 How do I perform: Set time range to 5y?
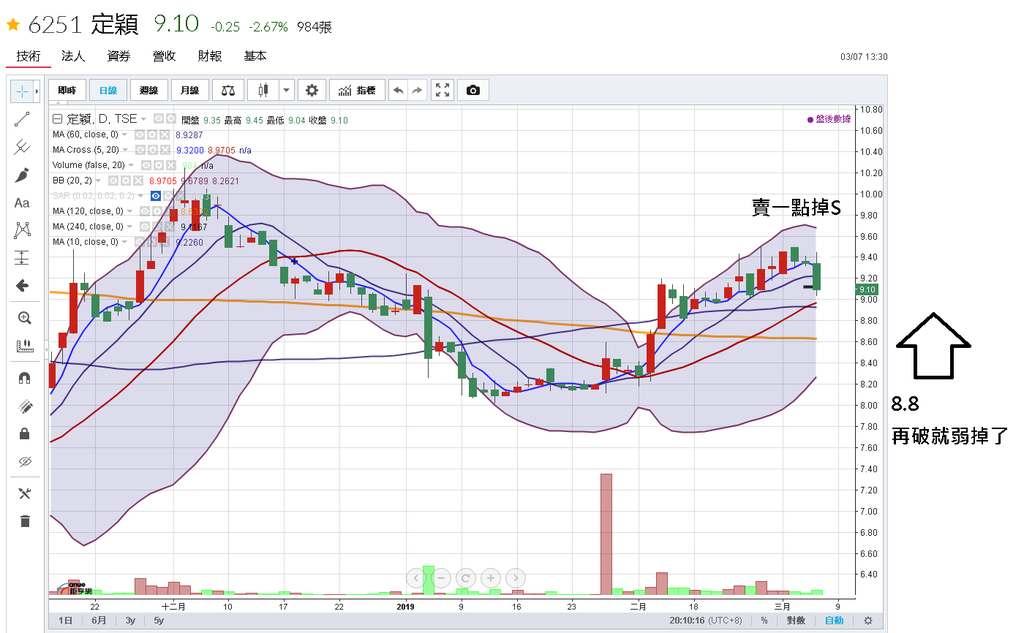(159, 621)
